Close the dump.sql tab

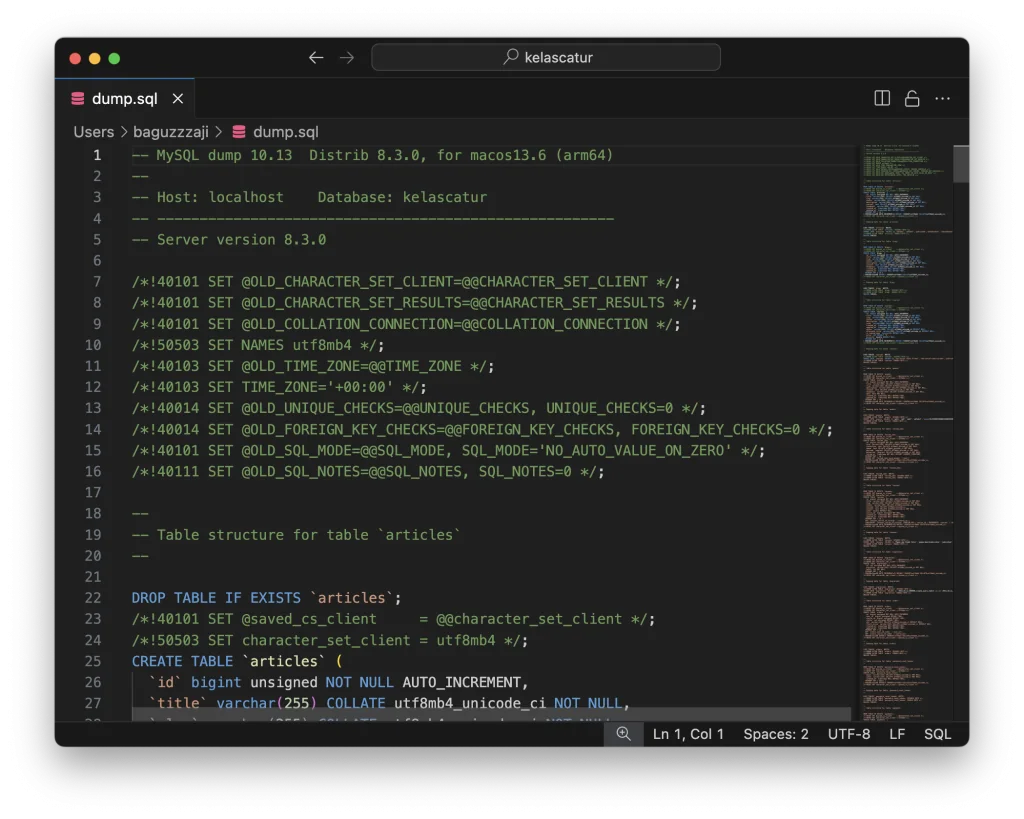point(178,99)
